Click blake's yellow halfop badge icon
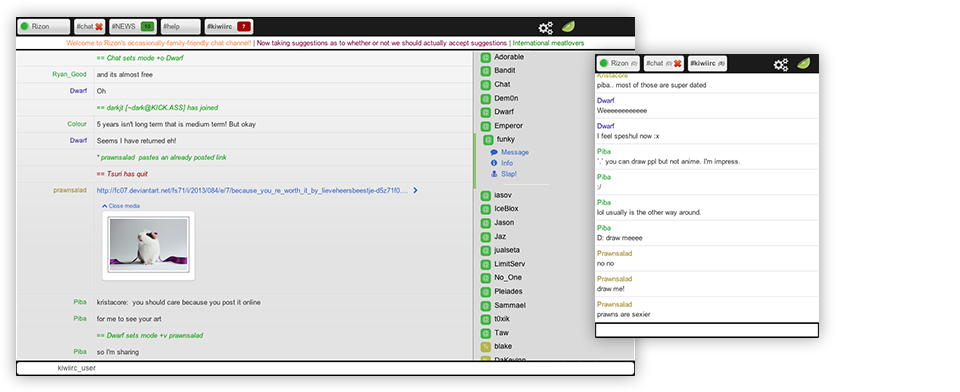The height and width of the screenshot is (392, 960). click(x=486, y=347)
